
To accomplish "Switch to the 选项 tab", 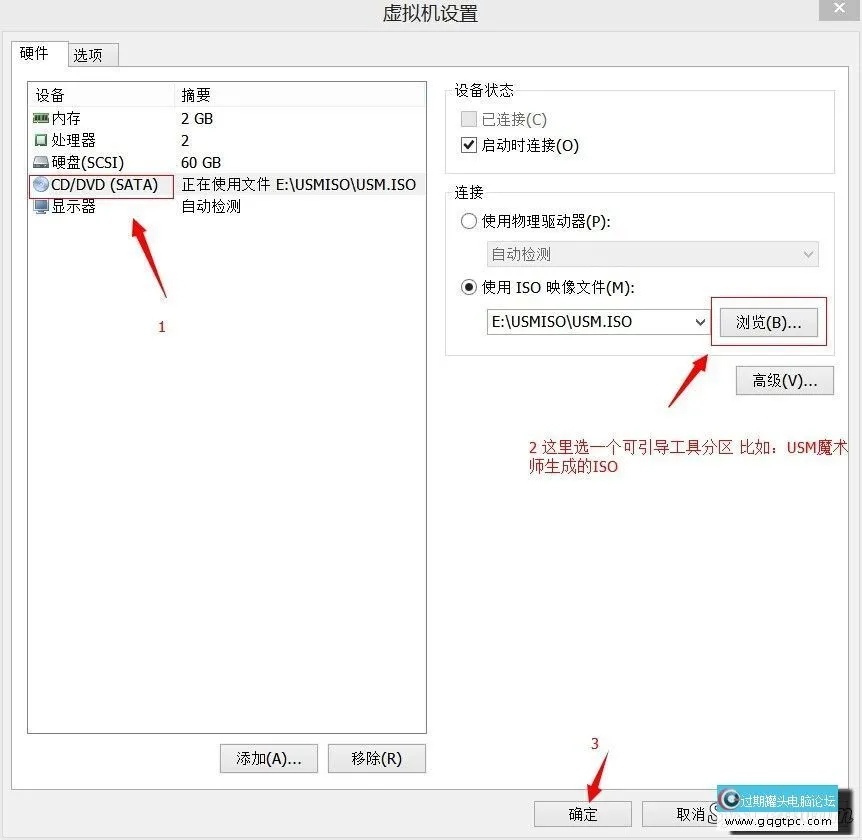I will pos(88,55).
